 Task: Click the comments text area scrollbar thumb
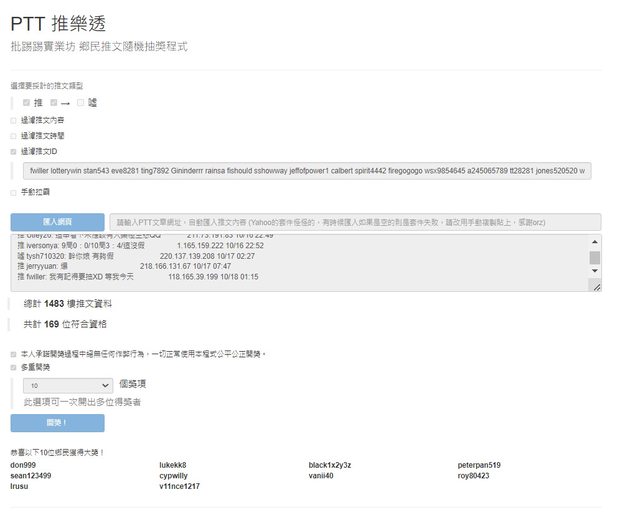(x=595, y=258)
